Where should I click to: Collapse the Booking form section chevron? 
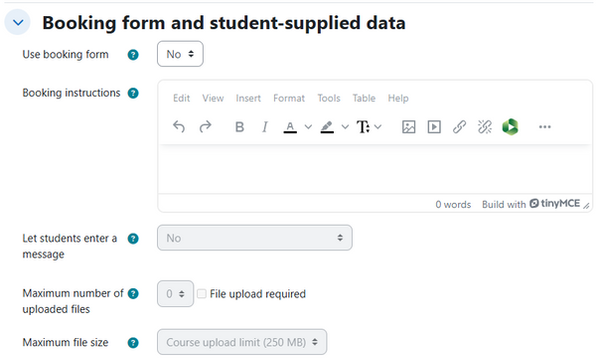click(18, 22)
